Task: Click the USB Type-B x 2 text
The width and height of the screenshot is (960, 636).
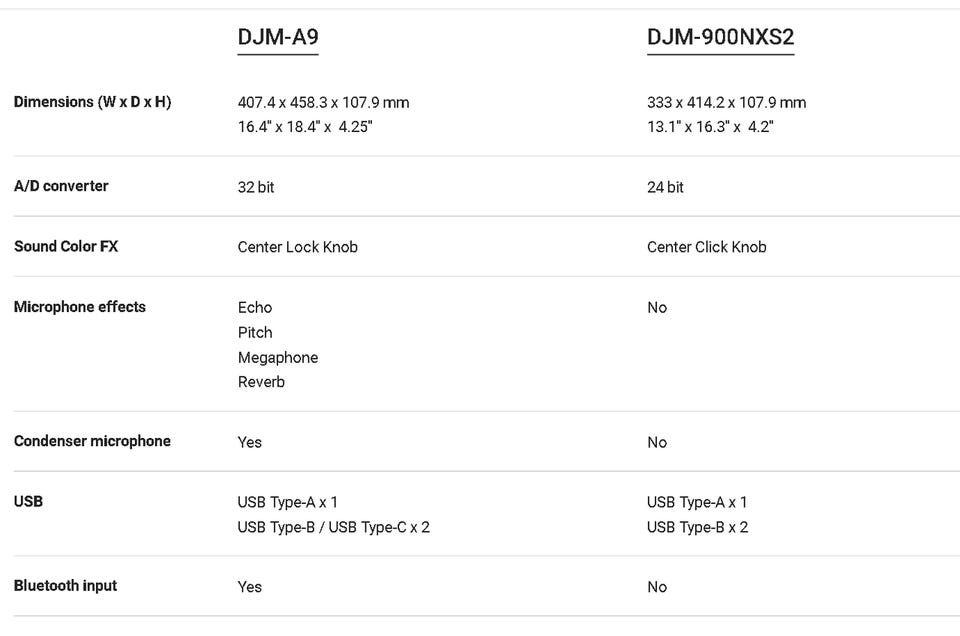Action: pos(697,527)
